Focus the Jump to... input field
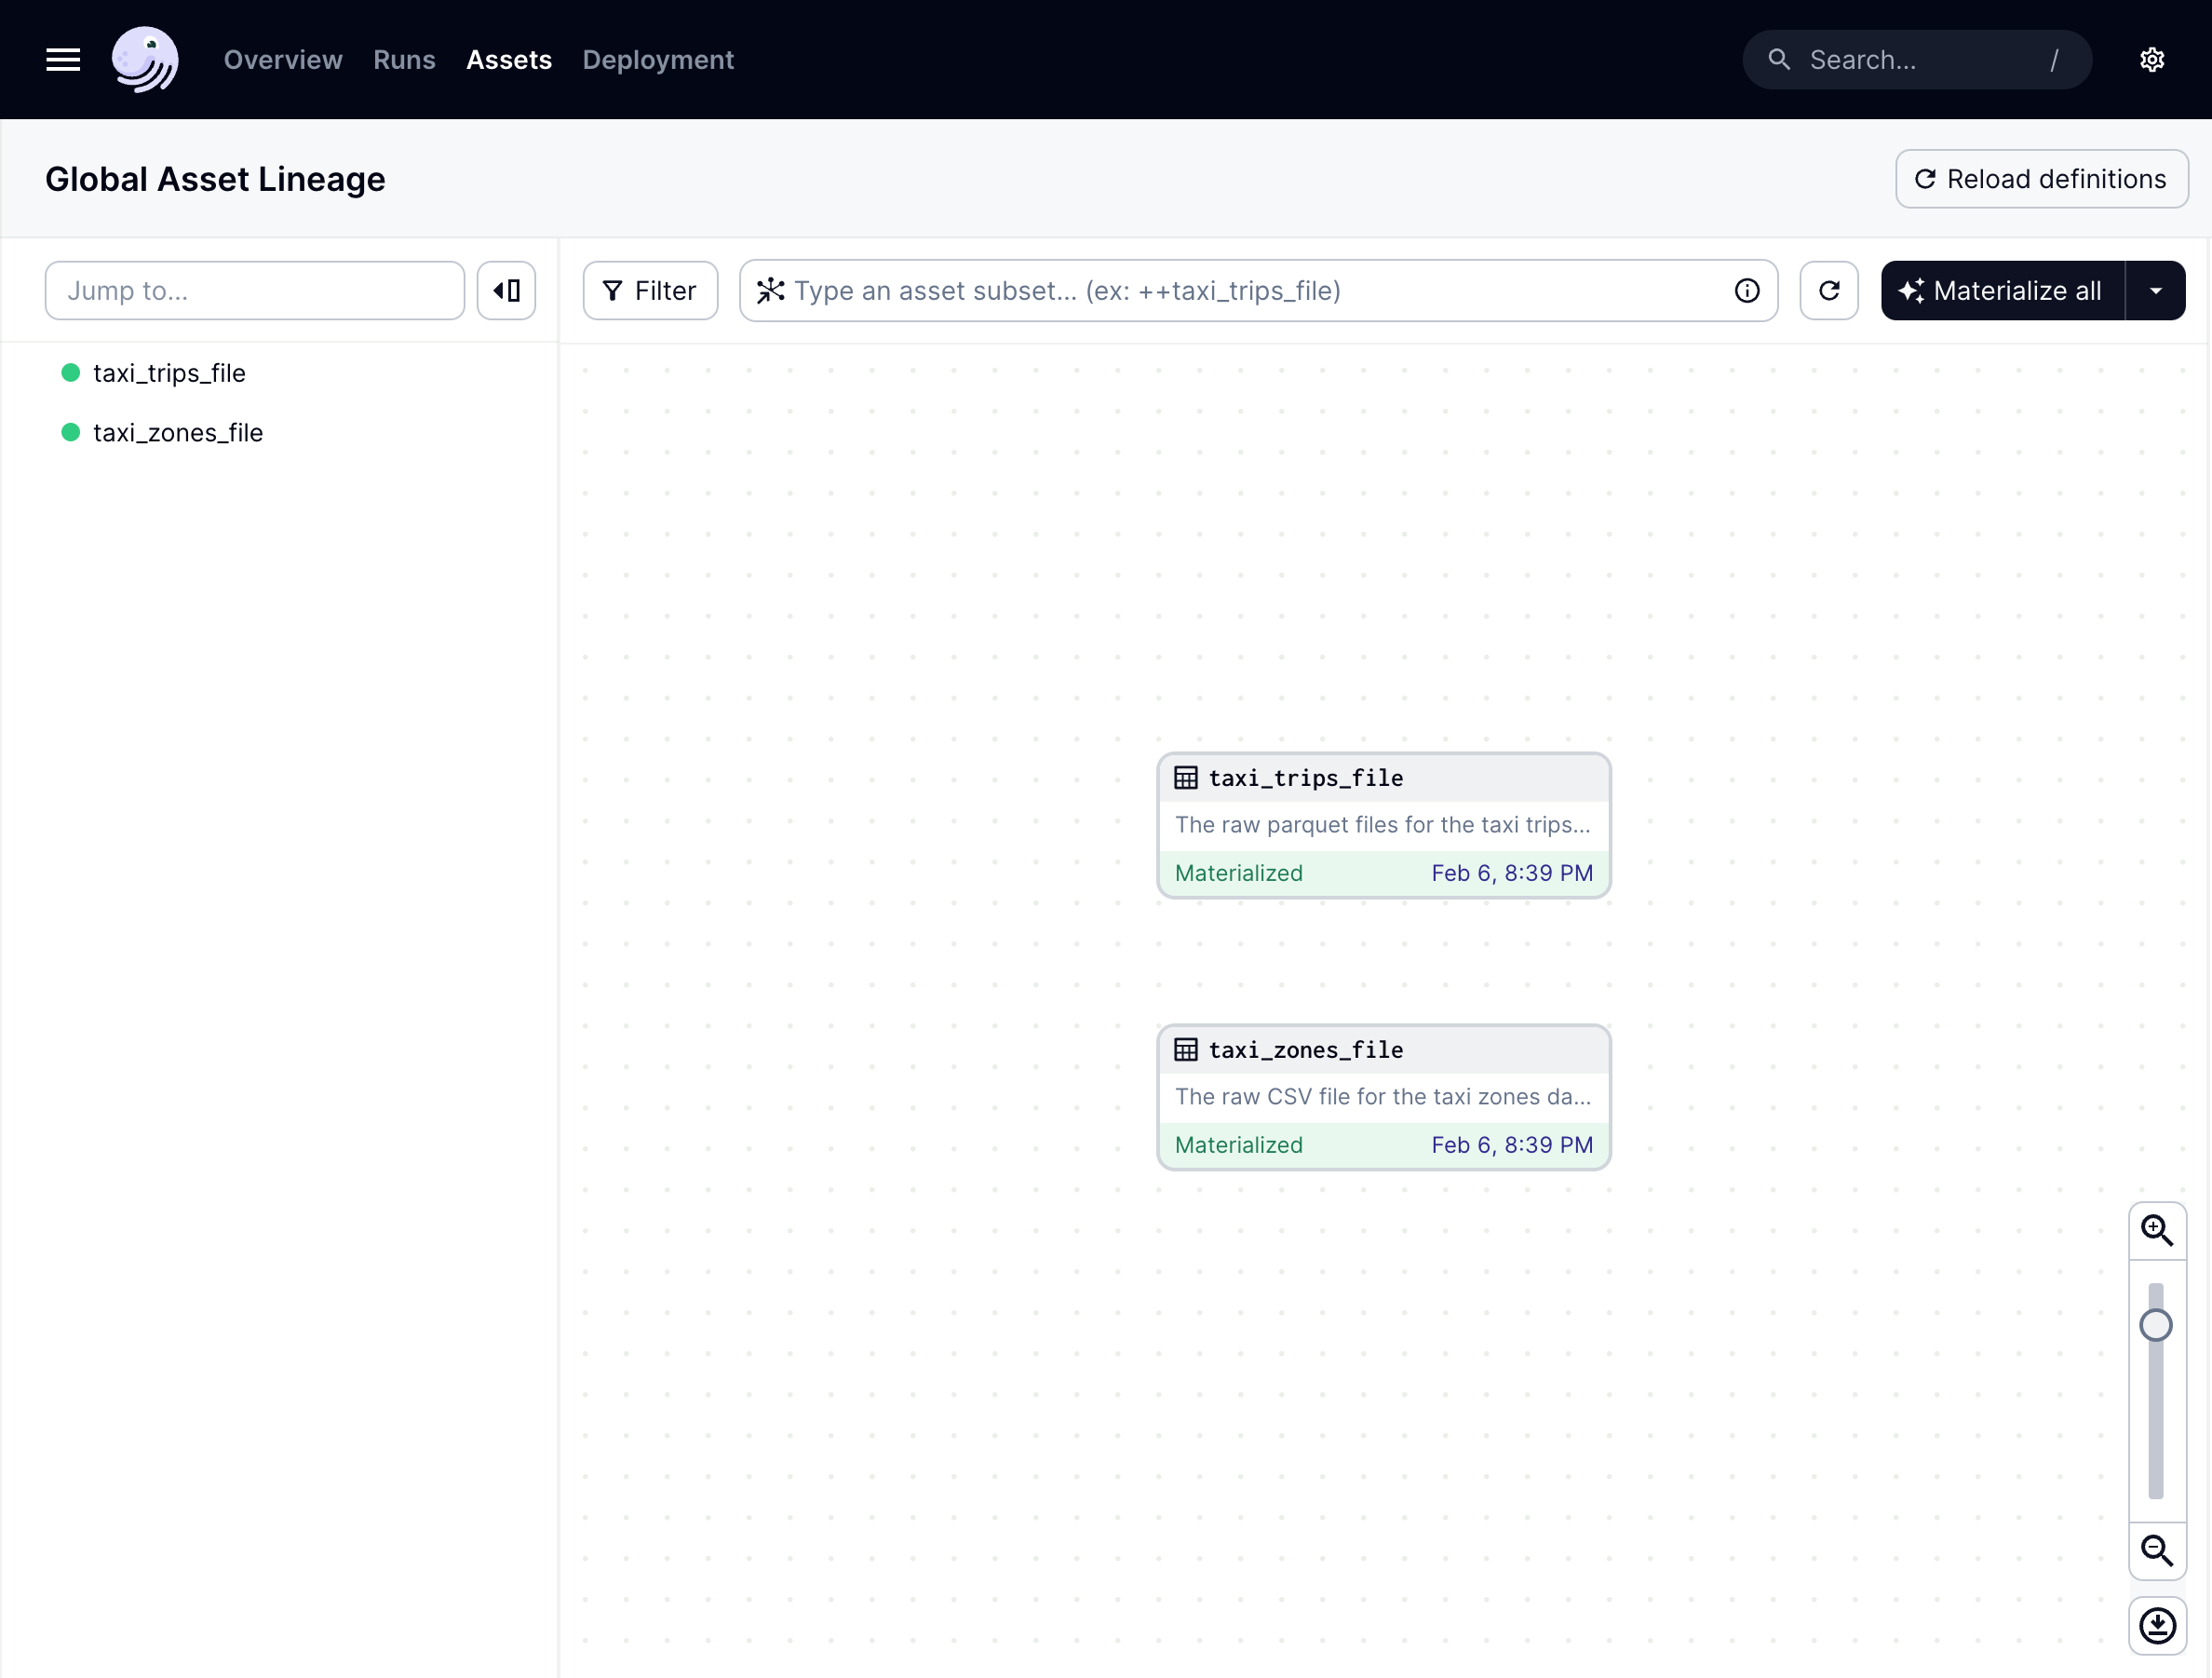The width and height of the screenshot is (2212, 1678). click(255, 291)
